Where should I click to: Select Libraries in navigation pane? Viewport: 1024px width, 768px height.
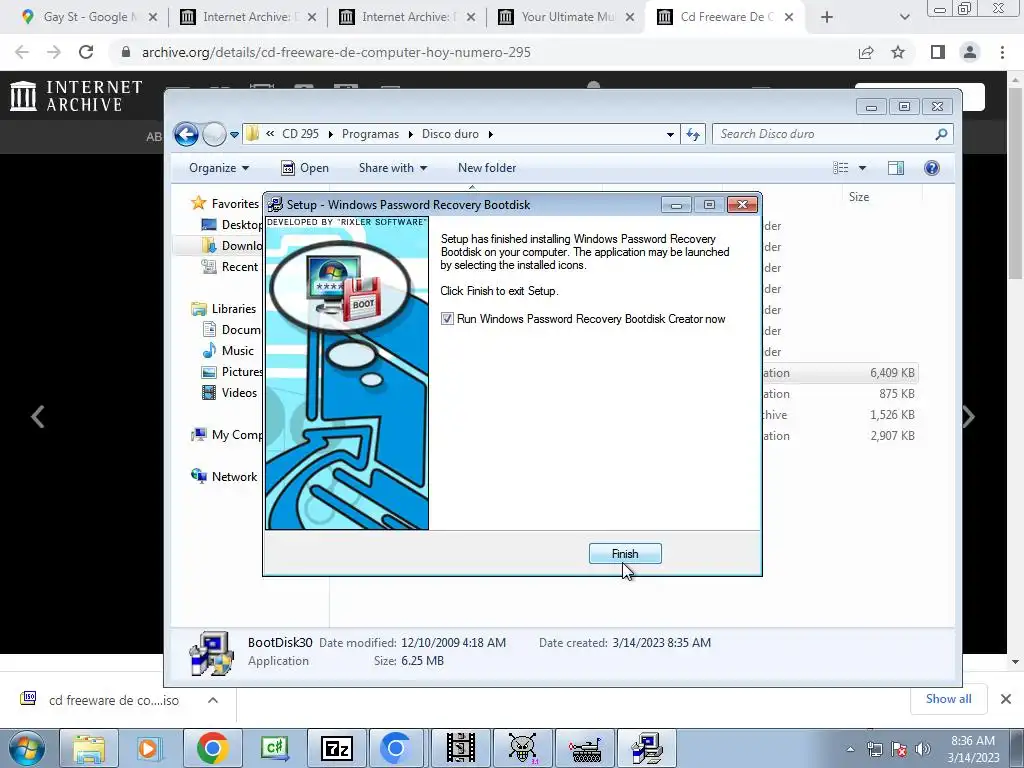(x=223, y=308)
